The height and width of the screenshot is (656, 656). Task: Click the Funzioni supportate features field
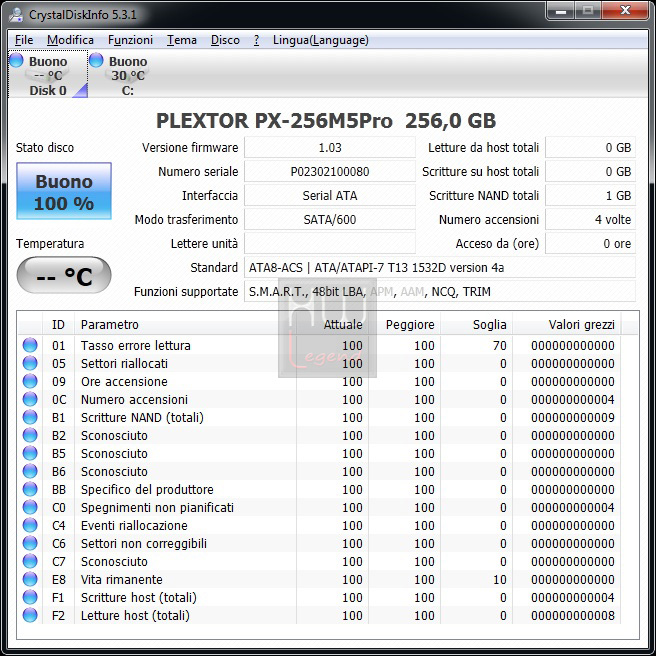[440, 292]
